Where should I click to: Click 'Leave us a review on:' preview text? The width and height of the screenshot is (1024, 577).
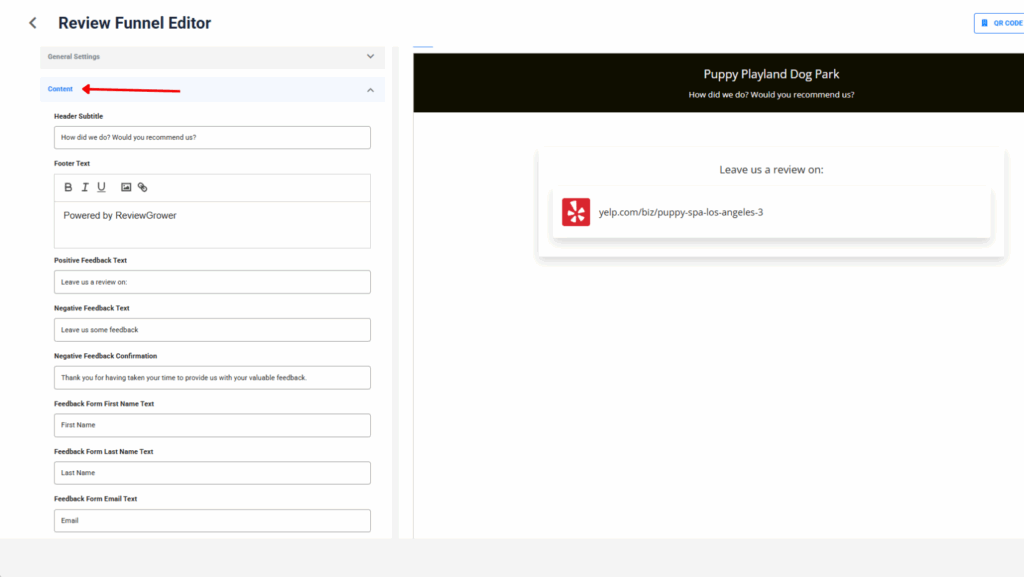pos(771,170)
